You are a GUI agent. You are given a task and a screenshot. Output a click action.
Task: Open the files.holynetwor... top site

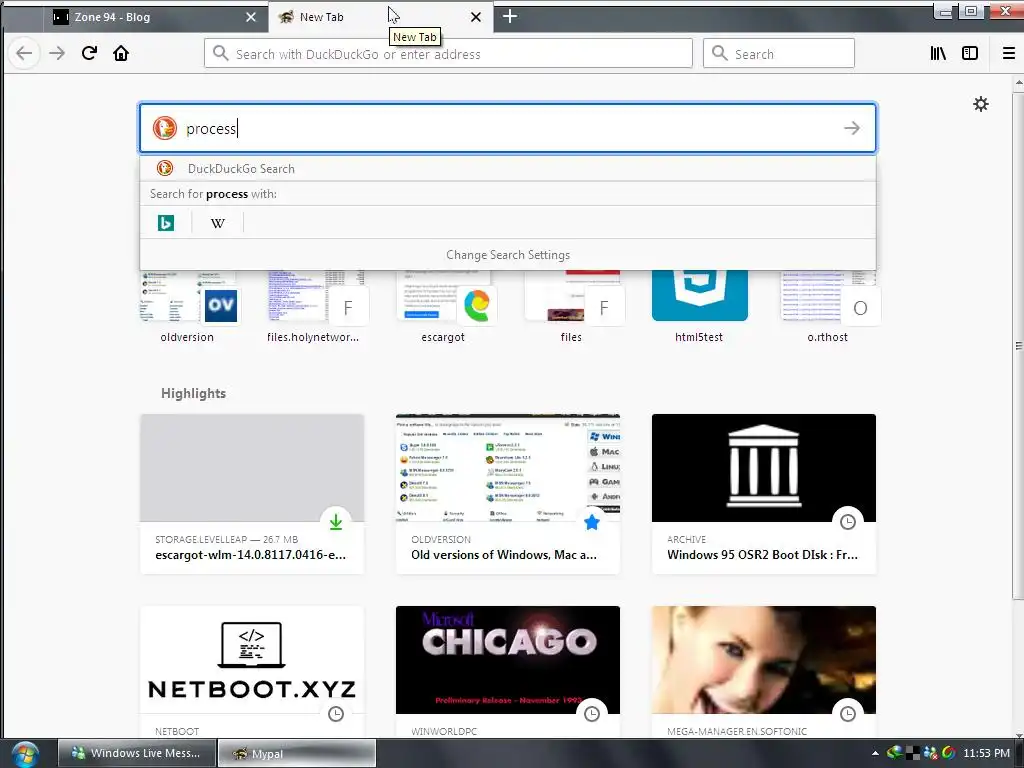pyautogui.click(x=313, y=307)
